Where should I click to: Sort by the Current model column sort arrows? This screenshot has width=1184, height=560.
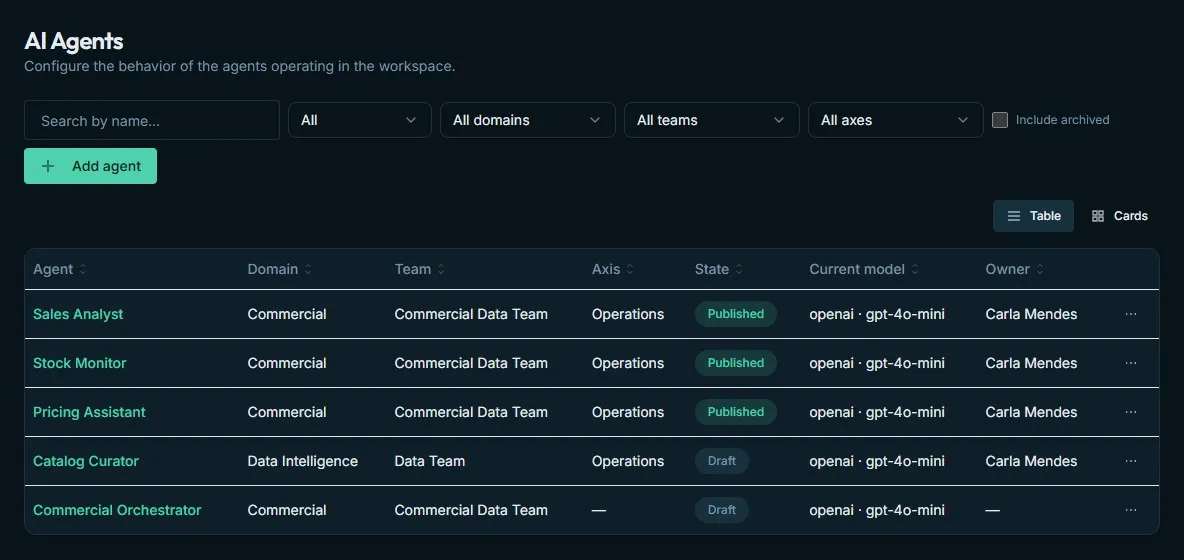click(x=914, y=269)
